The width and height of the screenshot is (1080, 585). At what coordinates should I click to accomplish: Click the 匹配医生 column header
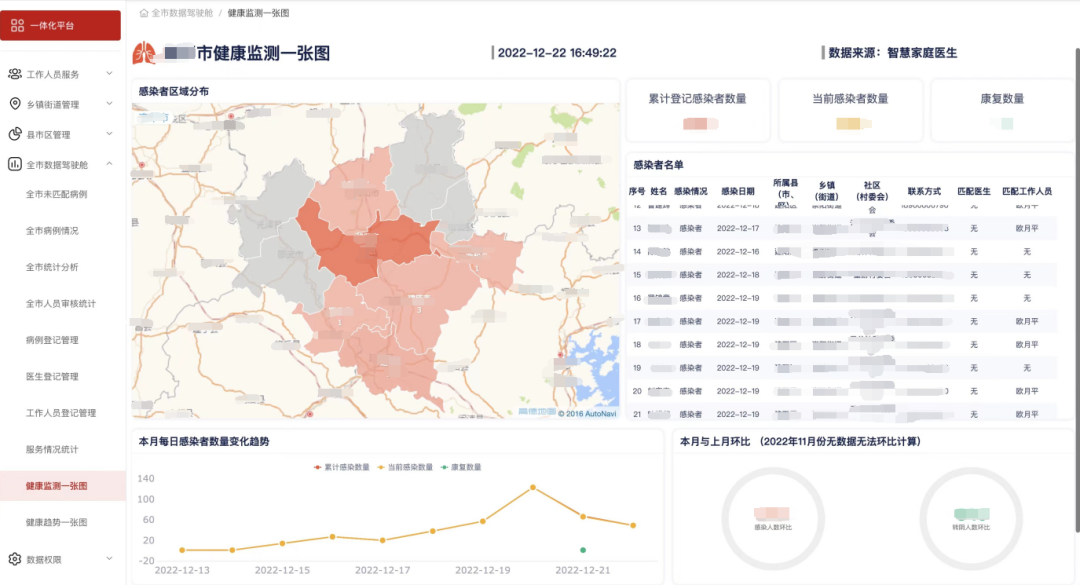click(974, 192)
